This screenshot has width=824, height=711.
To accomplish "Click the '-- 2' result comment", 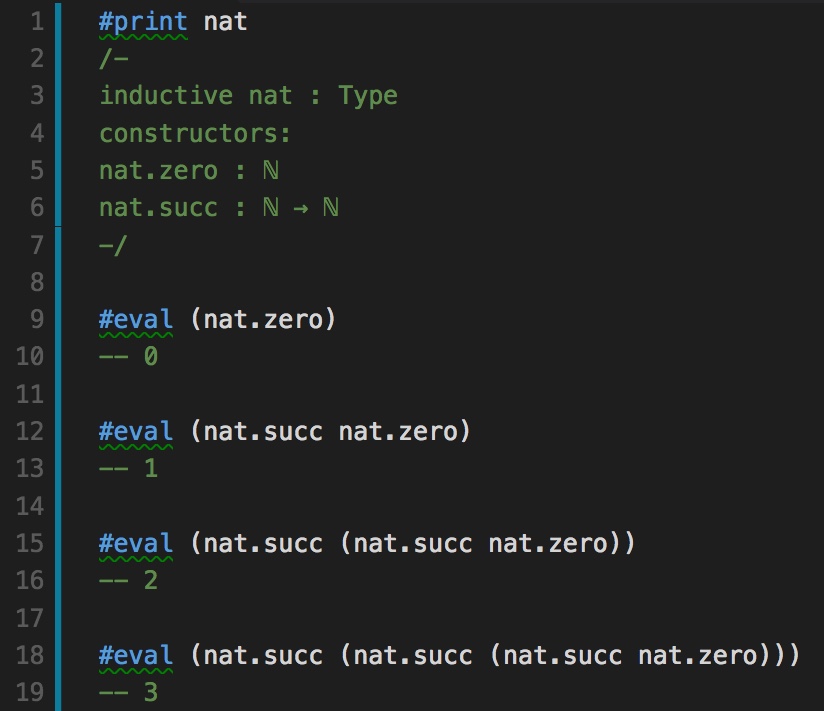I will pos(128,581).
